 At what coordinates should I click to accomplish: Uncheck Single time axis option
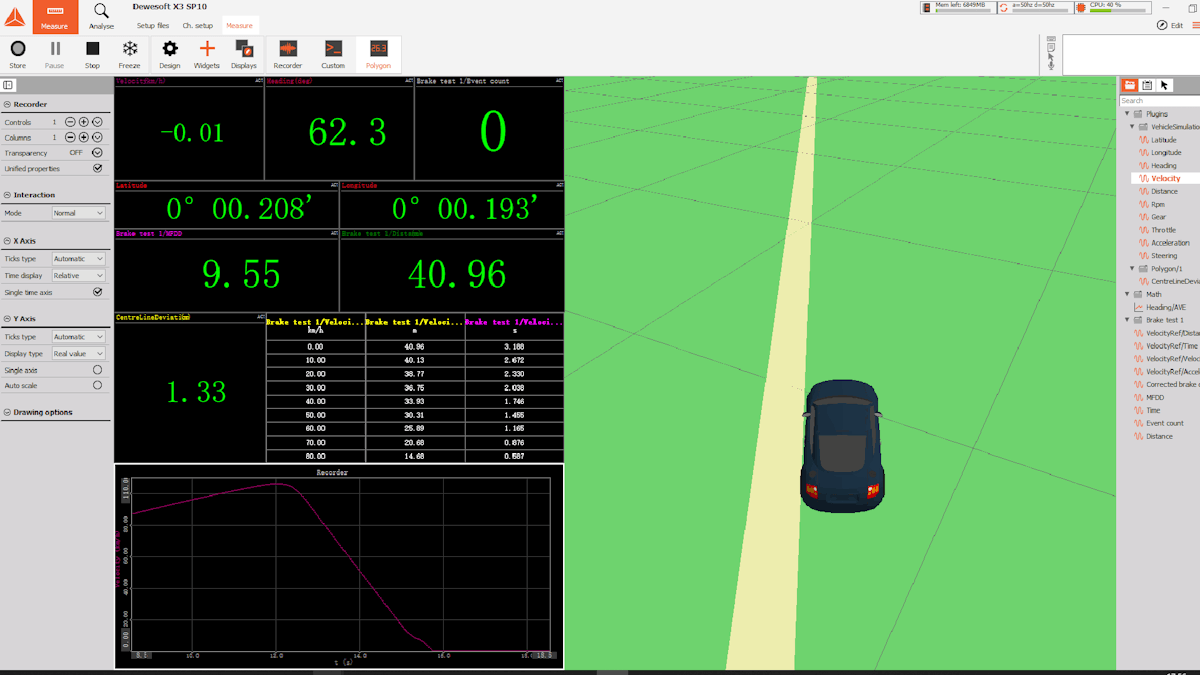pyautogui.click(x=97, y=292)
